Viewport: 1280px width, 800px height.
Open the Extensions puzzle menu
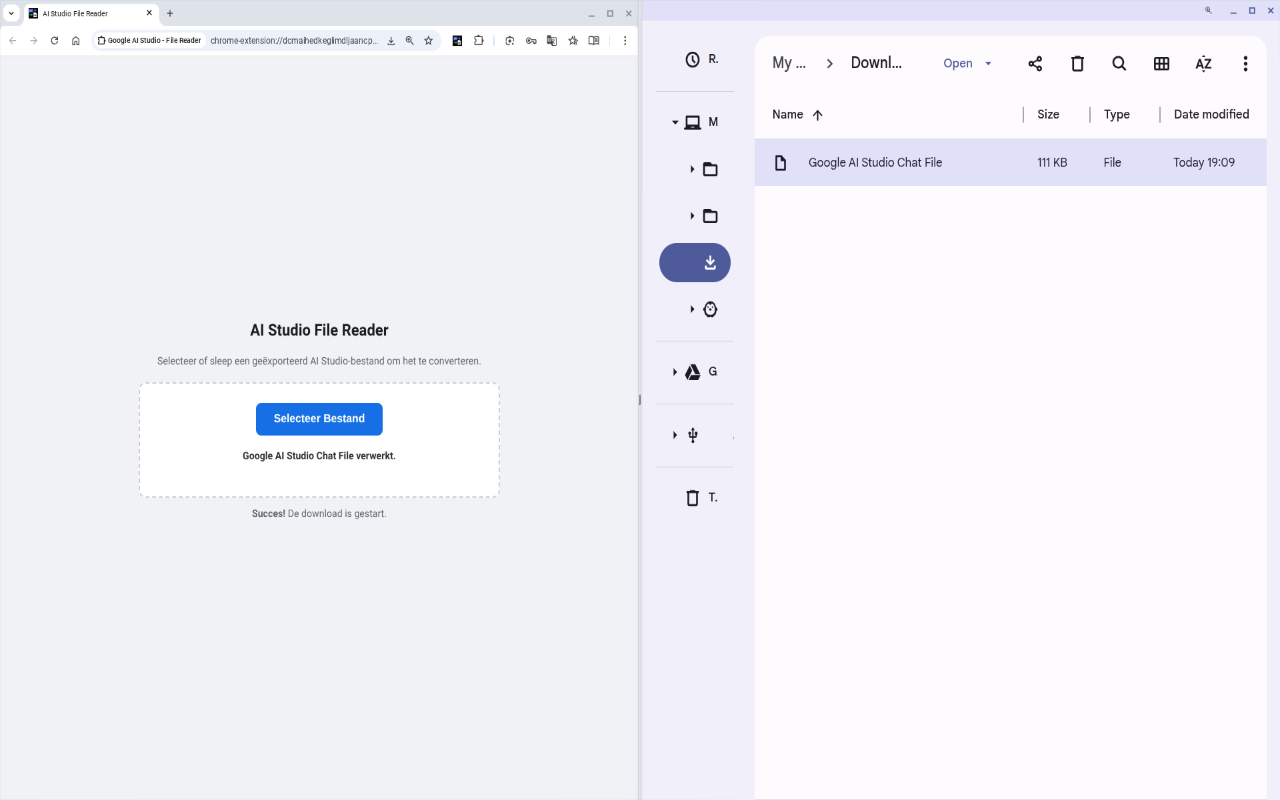coord(479,41)
